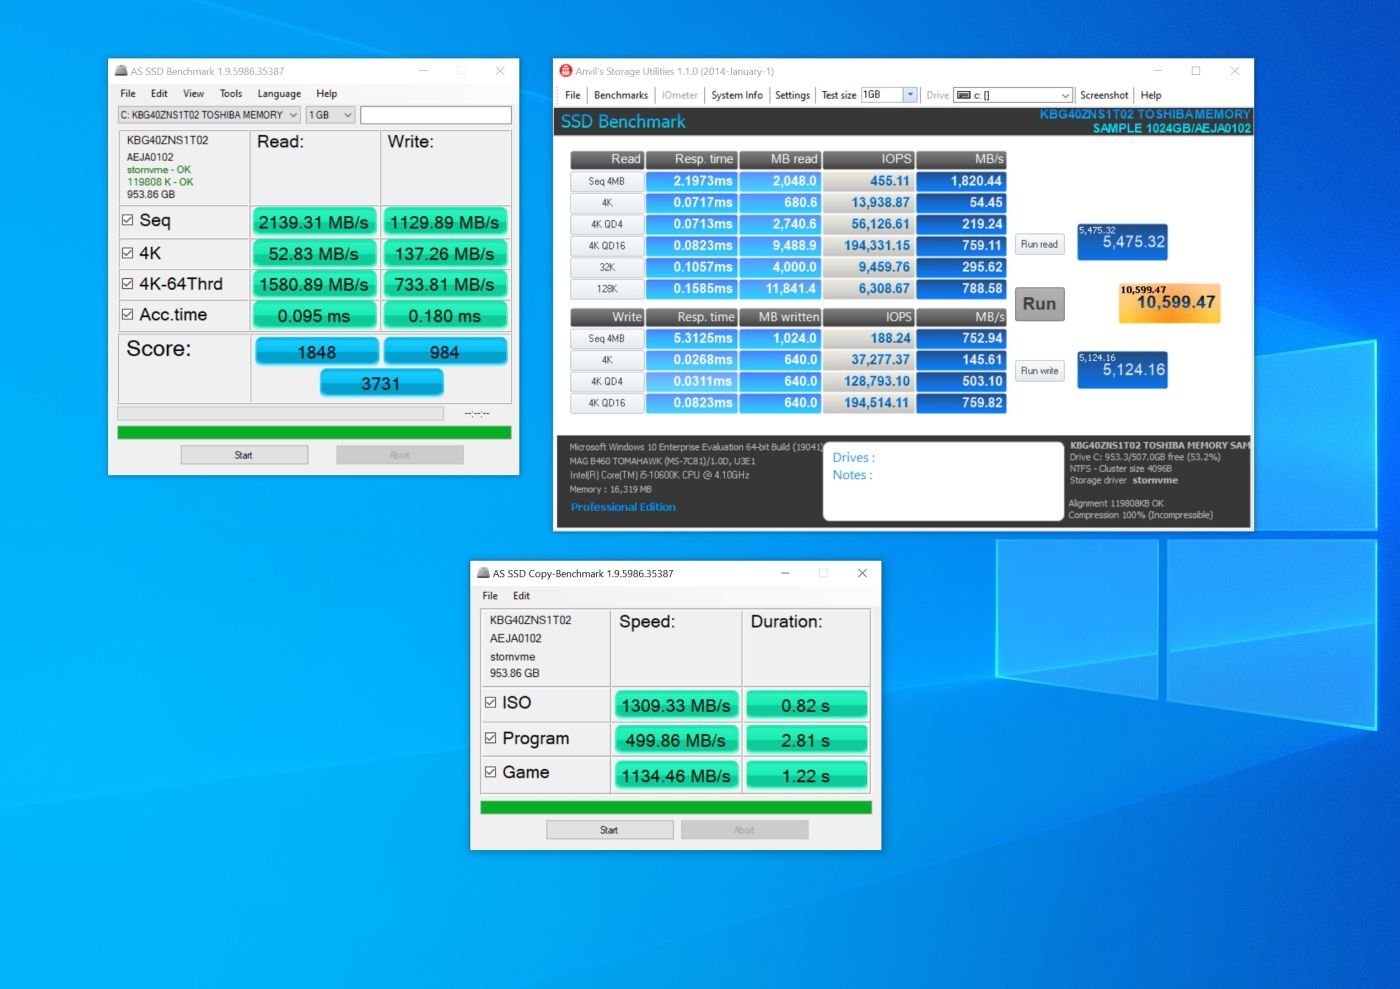Viewport: 1400px width, 989px height.
Task: Toggle the Program checkbox in Copy-Benchmark
Action: (490, 738)
